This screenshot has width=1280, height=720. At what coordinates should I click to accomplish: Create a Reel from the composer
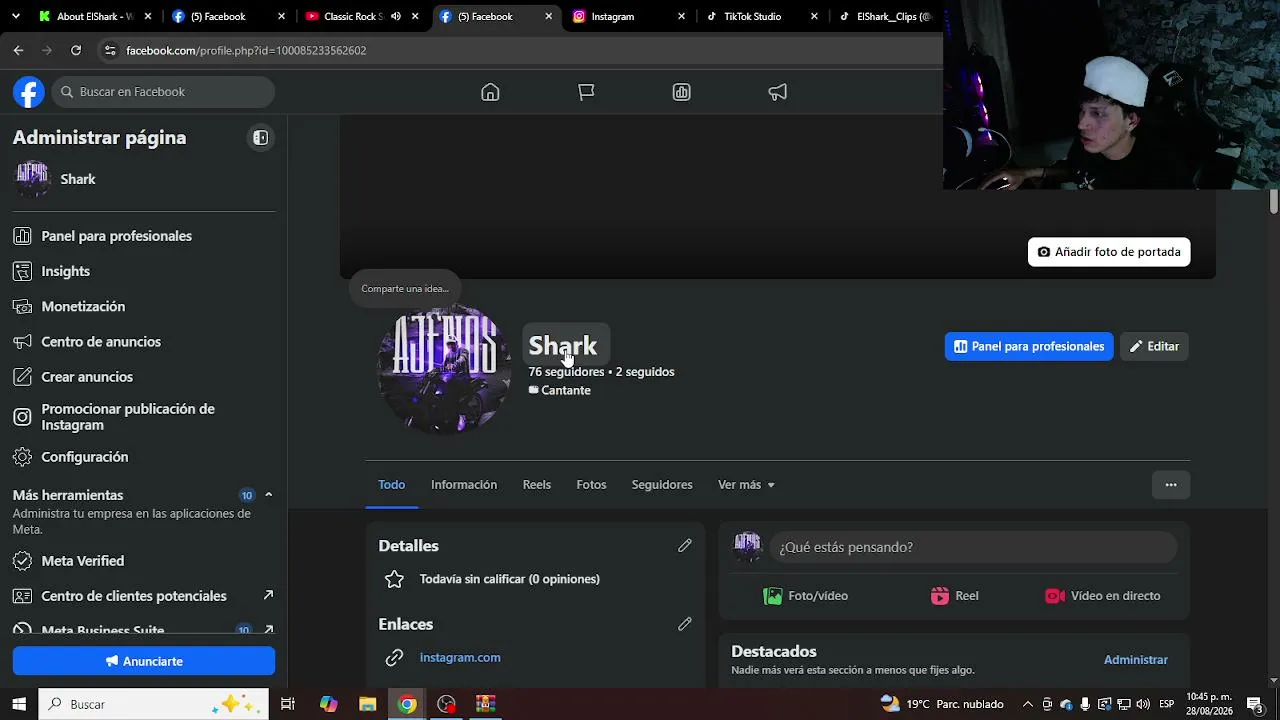954,596
